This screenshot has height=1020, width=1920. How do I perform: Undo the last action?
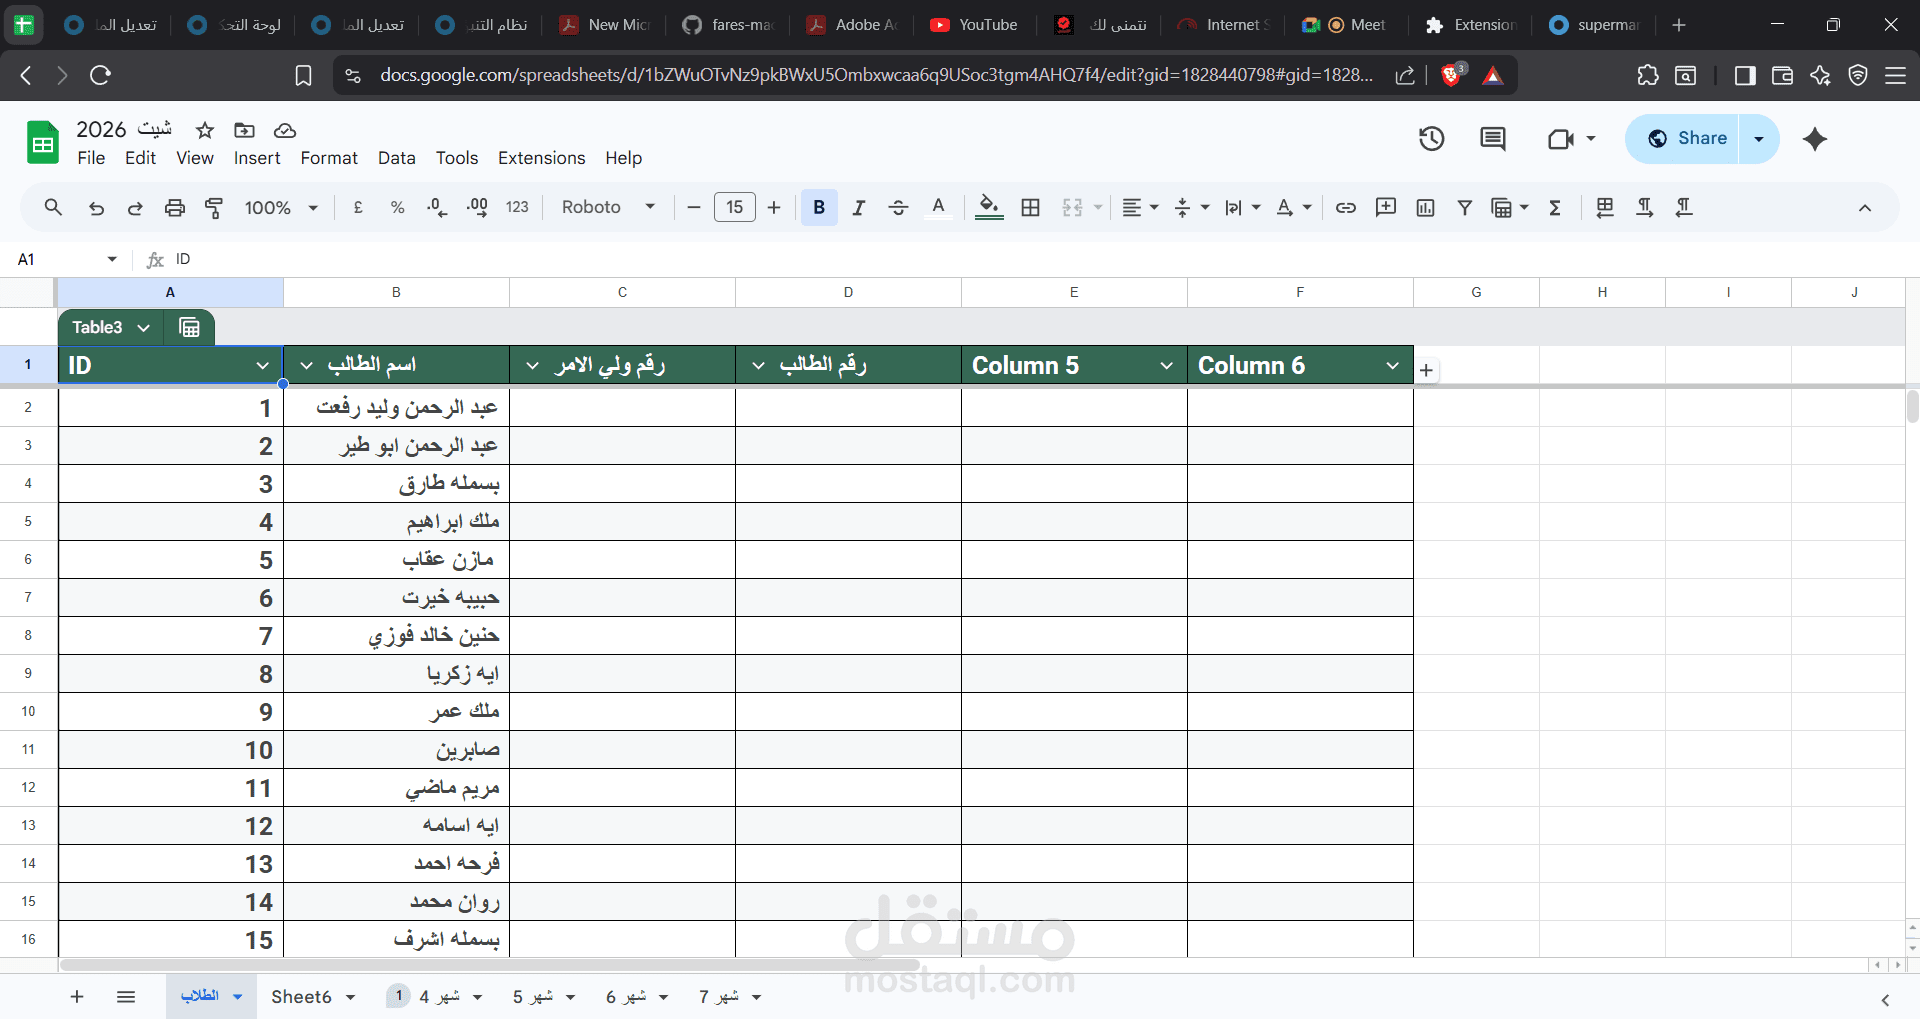[x=96, y=207]
